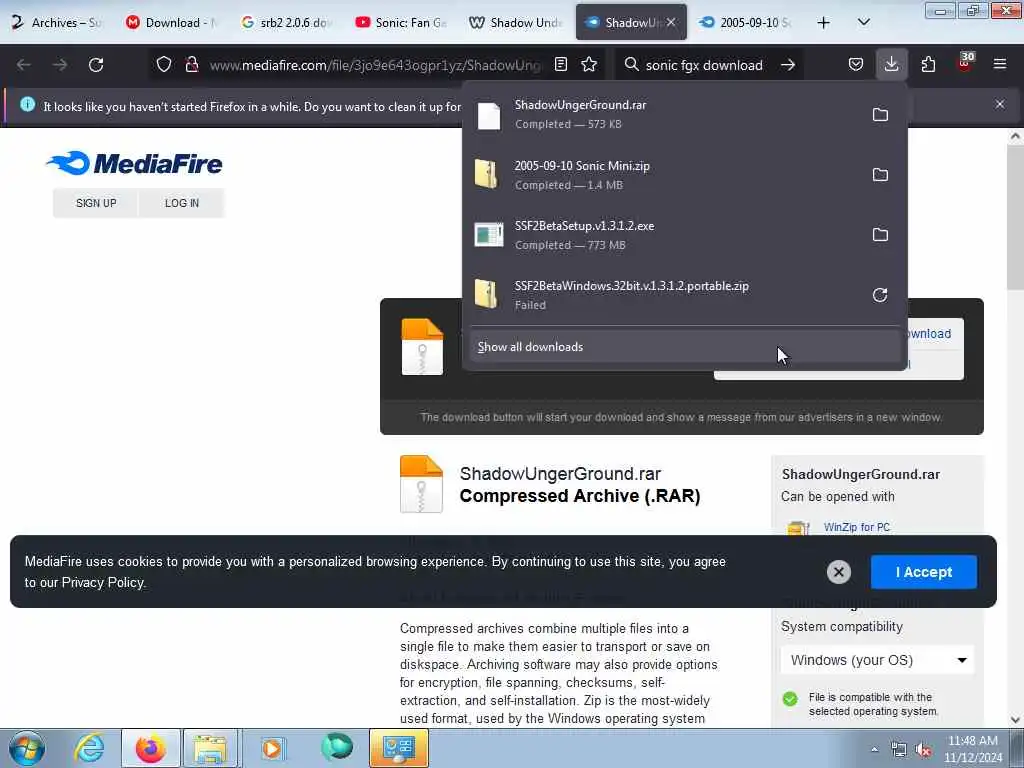This screenshot has height=768, width=1024.
Task: Show ShadowUngerGround.rar in folder
Action: tap(880, 115)
